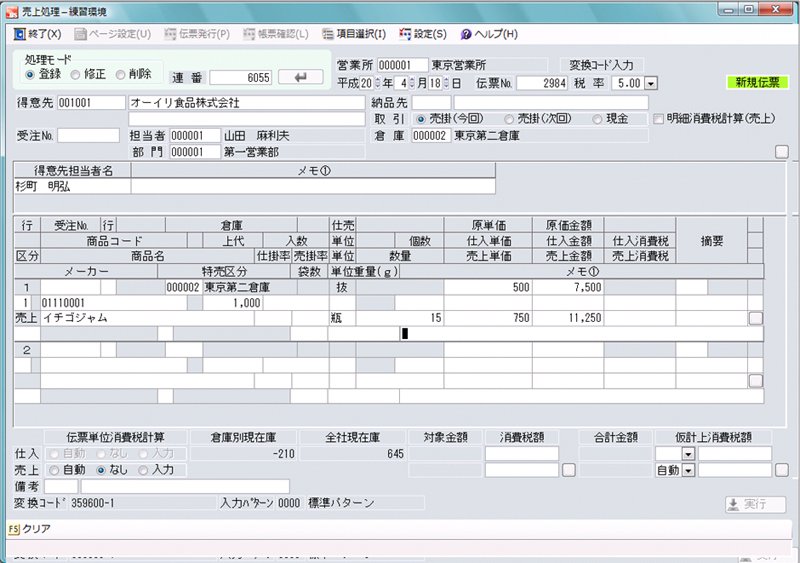Select 削除 processing mode radio button

tap(120, 75)
